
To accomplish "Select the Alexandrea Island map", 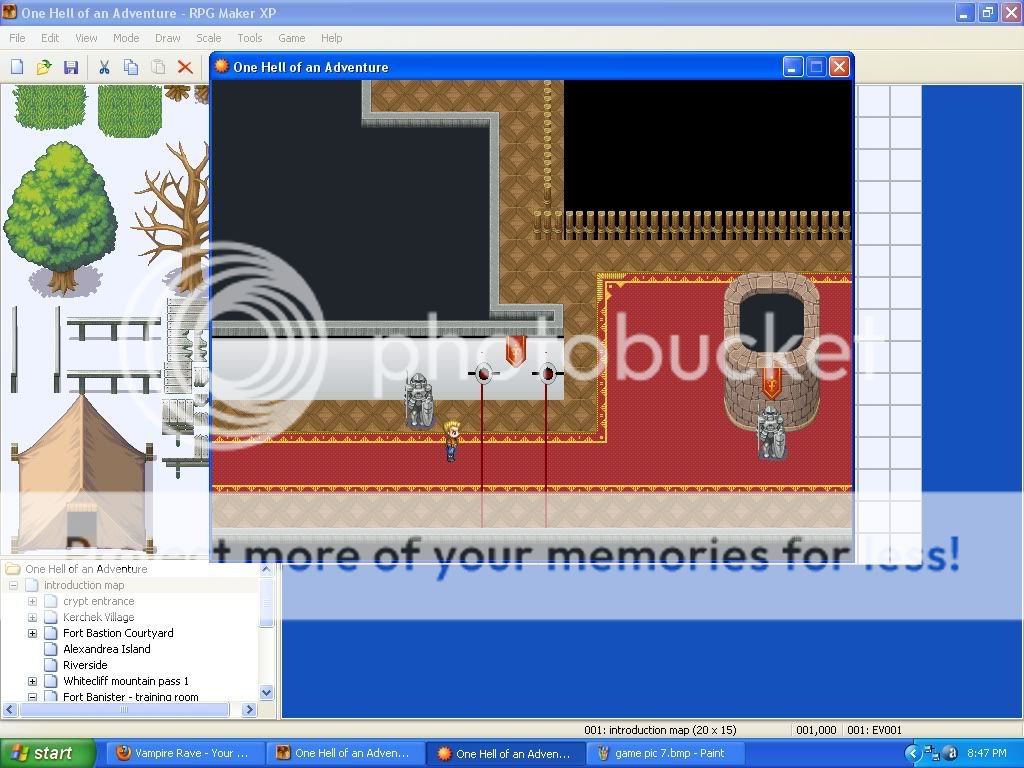I will [x=106, y=649].
